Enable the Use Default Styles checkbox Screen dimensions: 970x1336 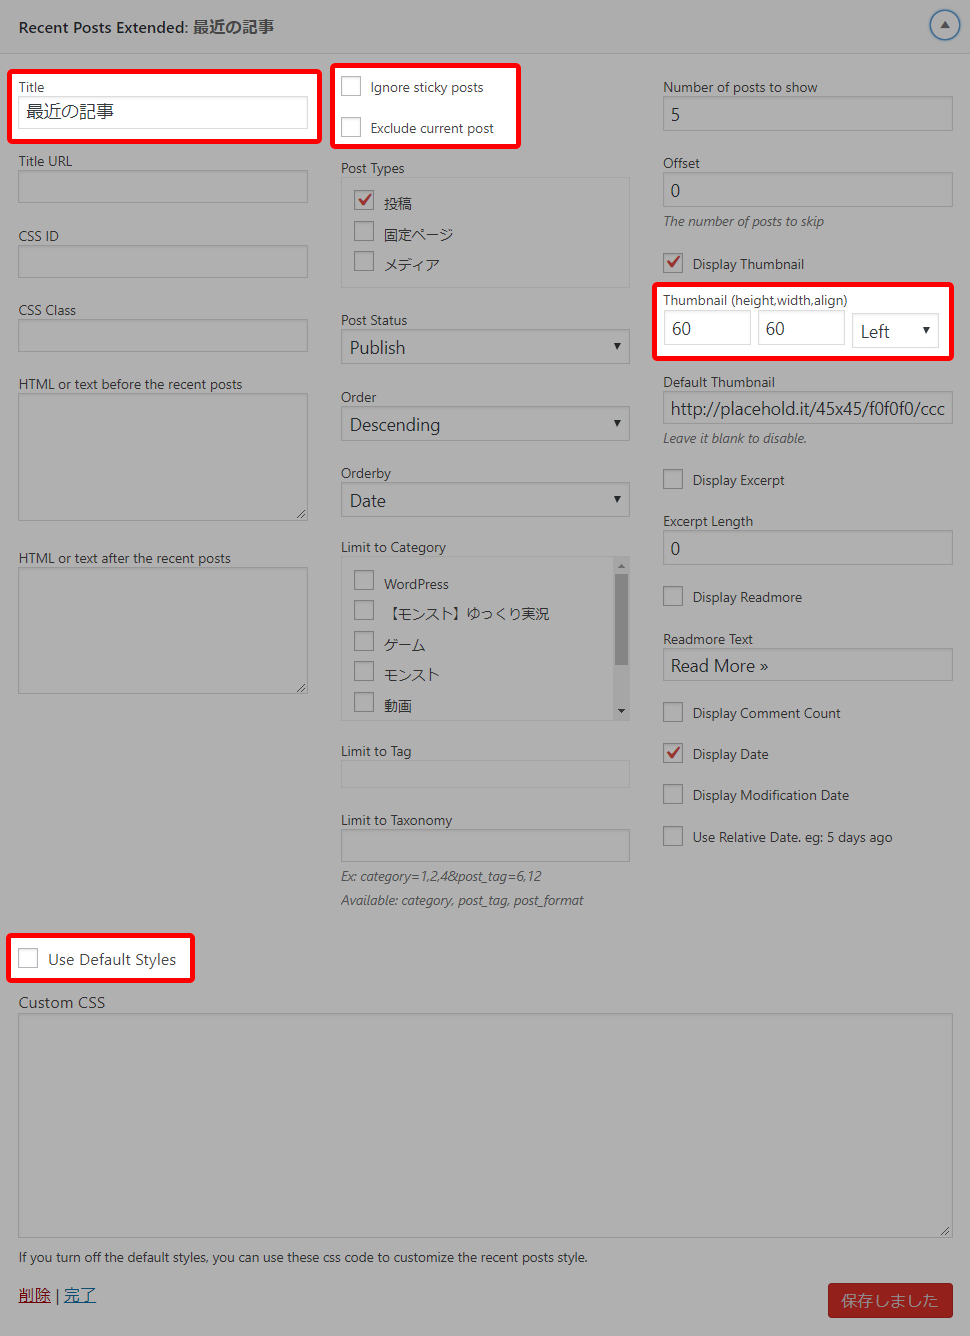coord(28,958)
